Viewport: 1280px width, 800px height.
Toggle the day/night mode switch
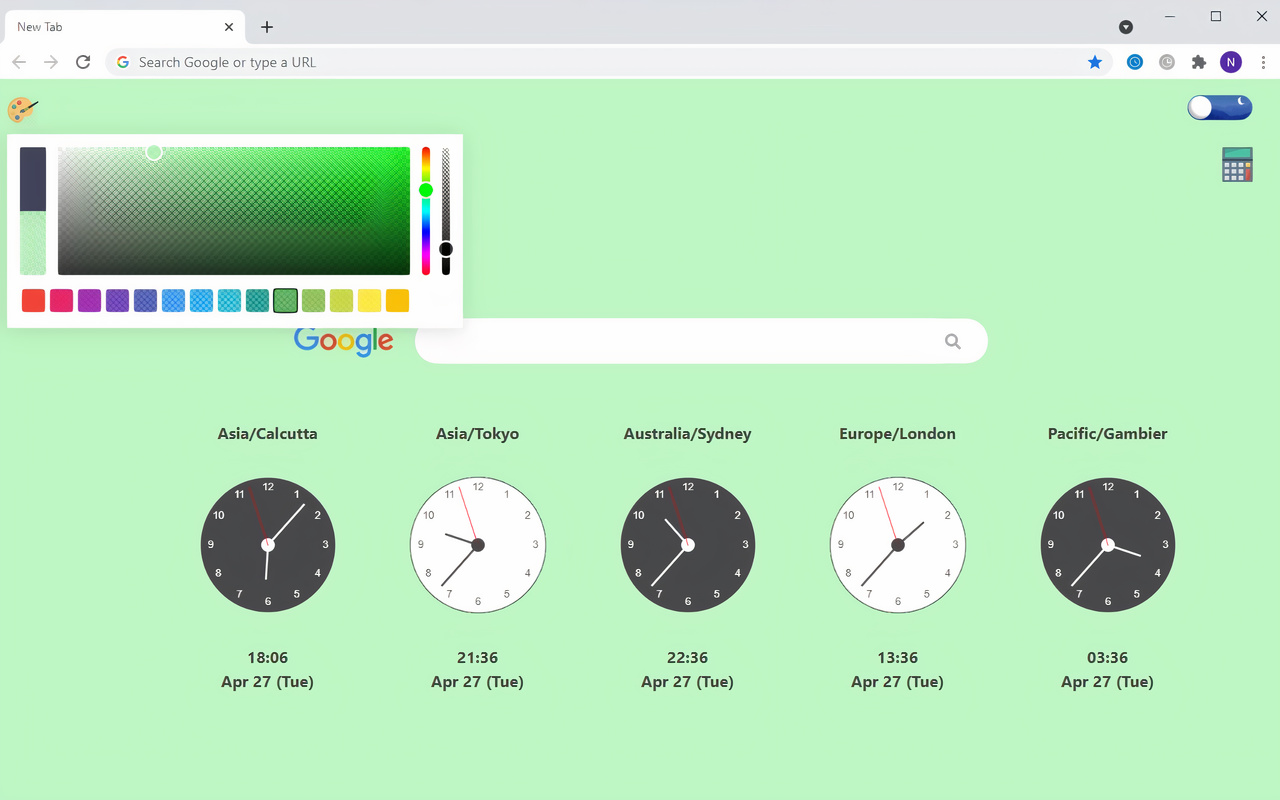click(1219, 107)
